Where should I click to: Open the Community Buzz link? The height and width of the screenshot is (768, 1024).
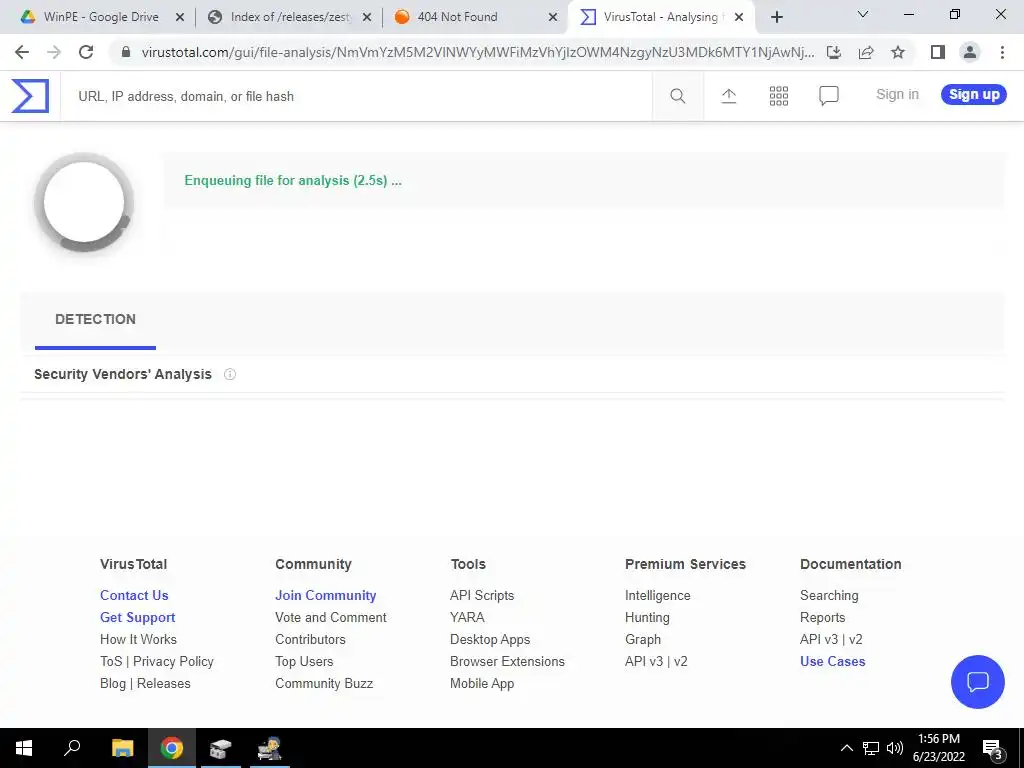point(324,684)
